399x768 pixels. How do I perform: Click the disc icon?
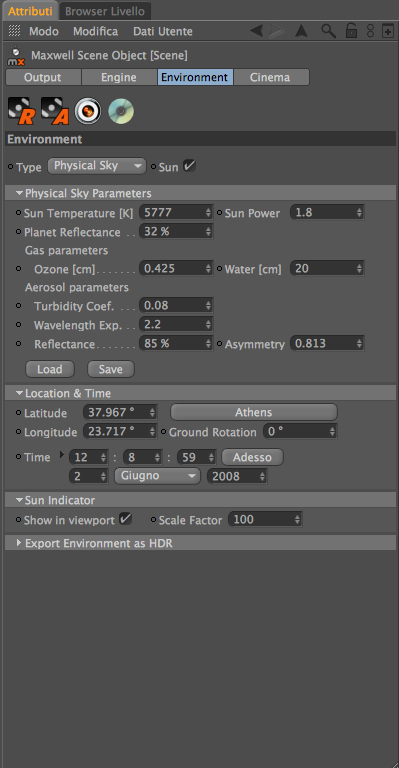[121, 111]
